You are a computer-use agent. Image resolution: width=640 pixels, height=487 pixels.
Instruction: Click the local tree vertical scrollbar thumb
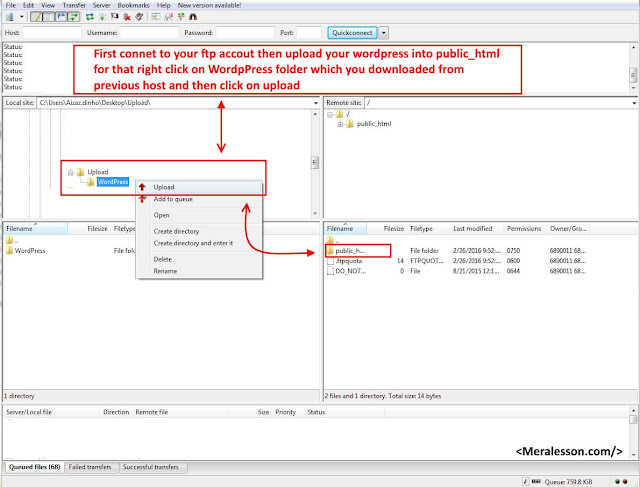(x=315, y=162)
